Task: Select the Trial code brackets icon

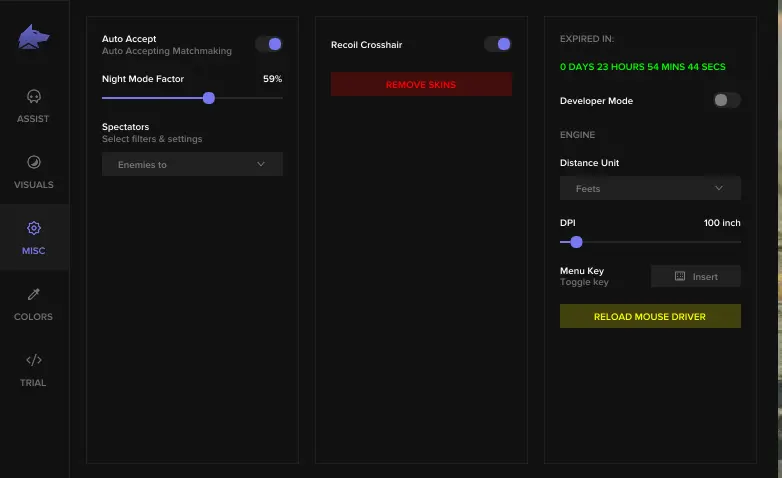Action: pyautogui.click(x=33, y=360)
